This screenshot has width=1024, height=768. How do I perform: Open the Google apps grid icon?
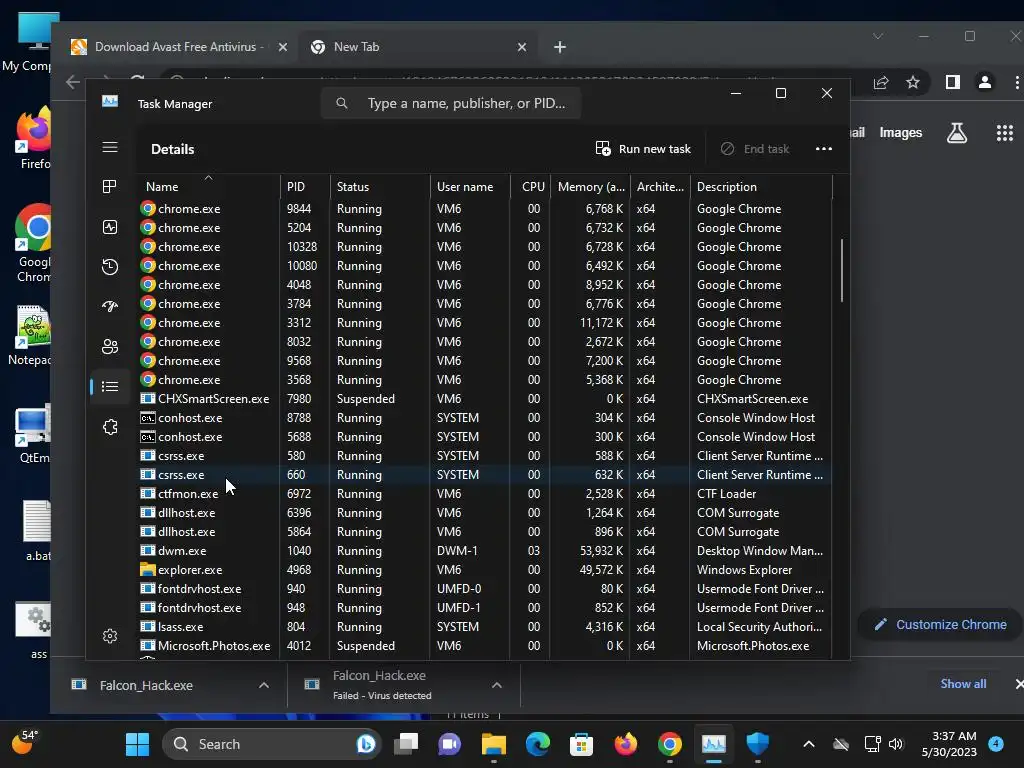pyautogui.click(x=1004, y=133)
